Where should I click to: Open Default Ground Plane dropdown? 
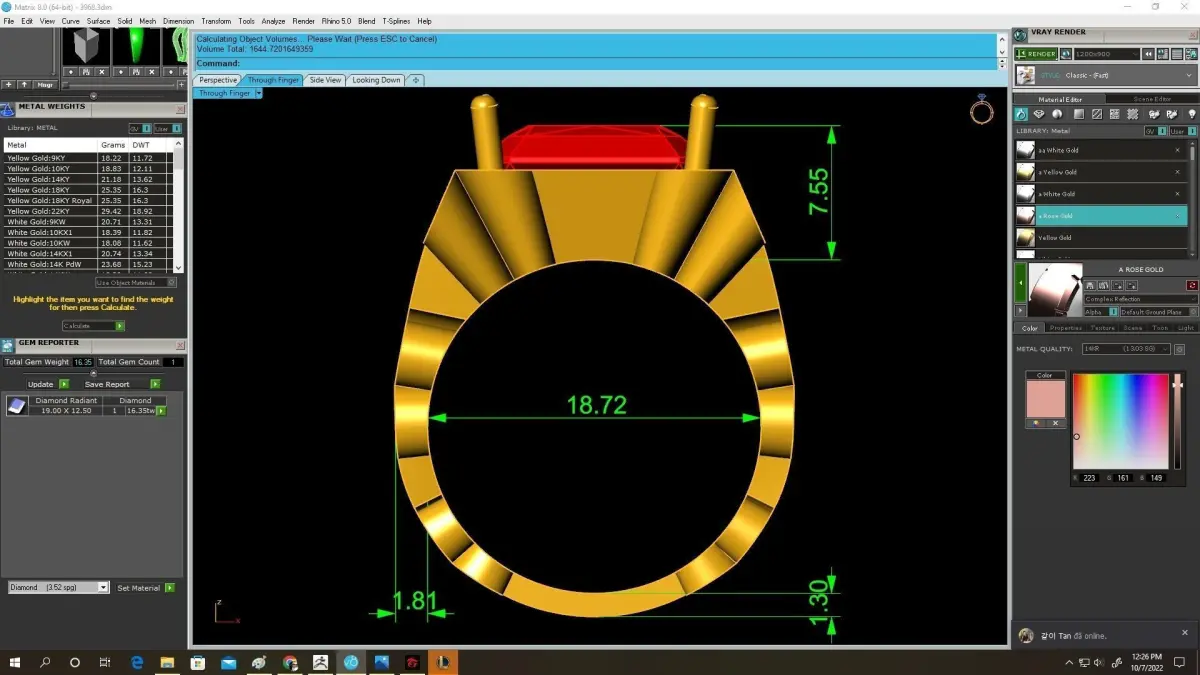tap(1158, 312)
